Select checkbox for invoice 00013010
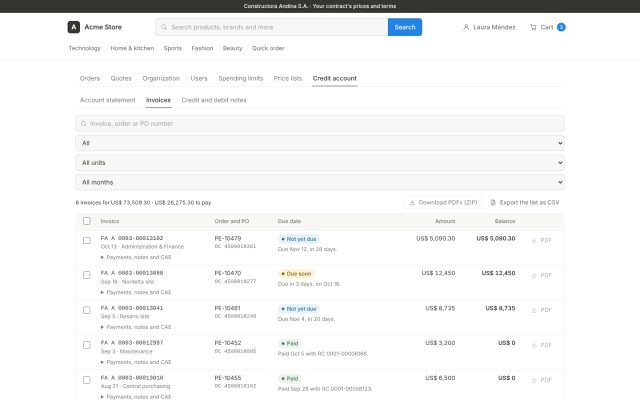The width and height of the screenshot is (640, 400). coord(87,380)
